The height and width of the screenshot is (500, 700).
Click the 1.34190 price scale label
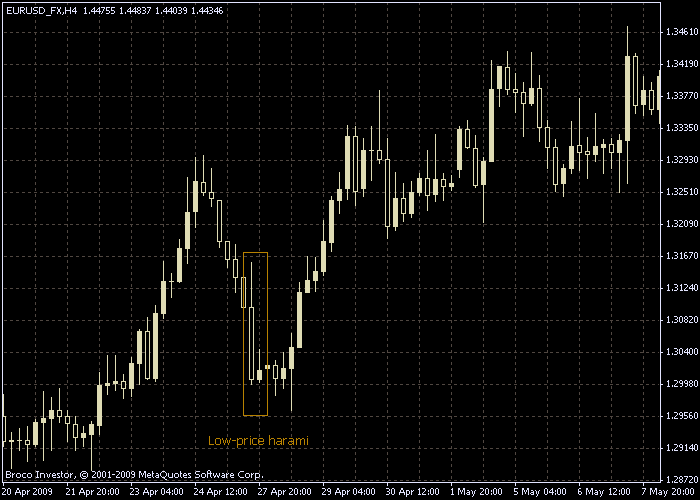(x=681, y=64)
